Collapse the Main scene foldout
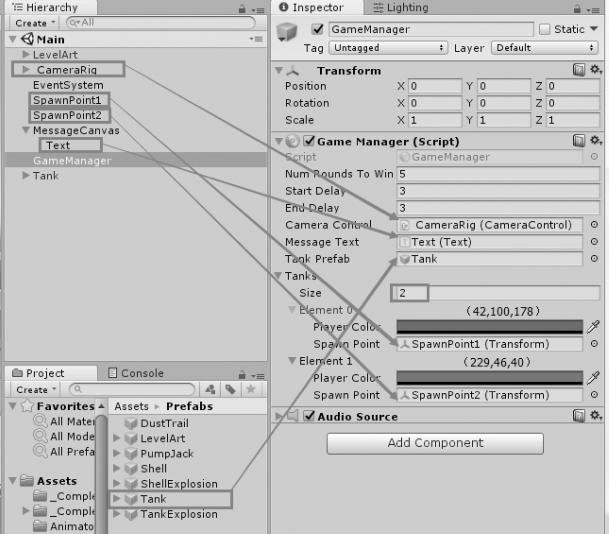This screenshot has width=609, height=534. pyautogui.click(x=12, y=39)
